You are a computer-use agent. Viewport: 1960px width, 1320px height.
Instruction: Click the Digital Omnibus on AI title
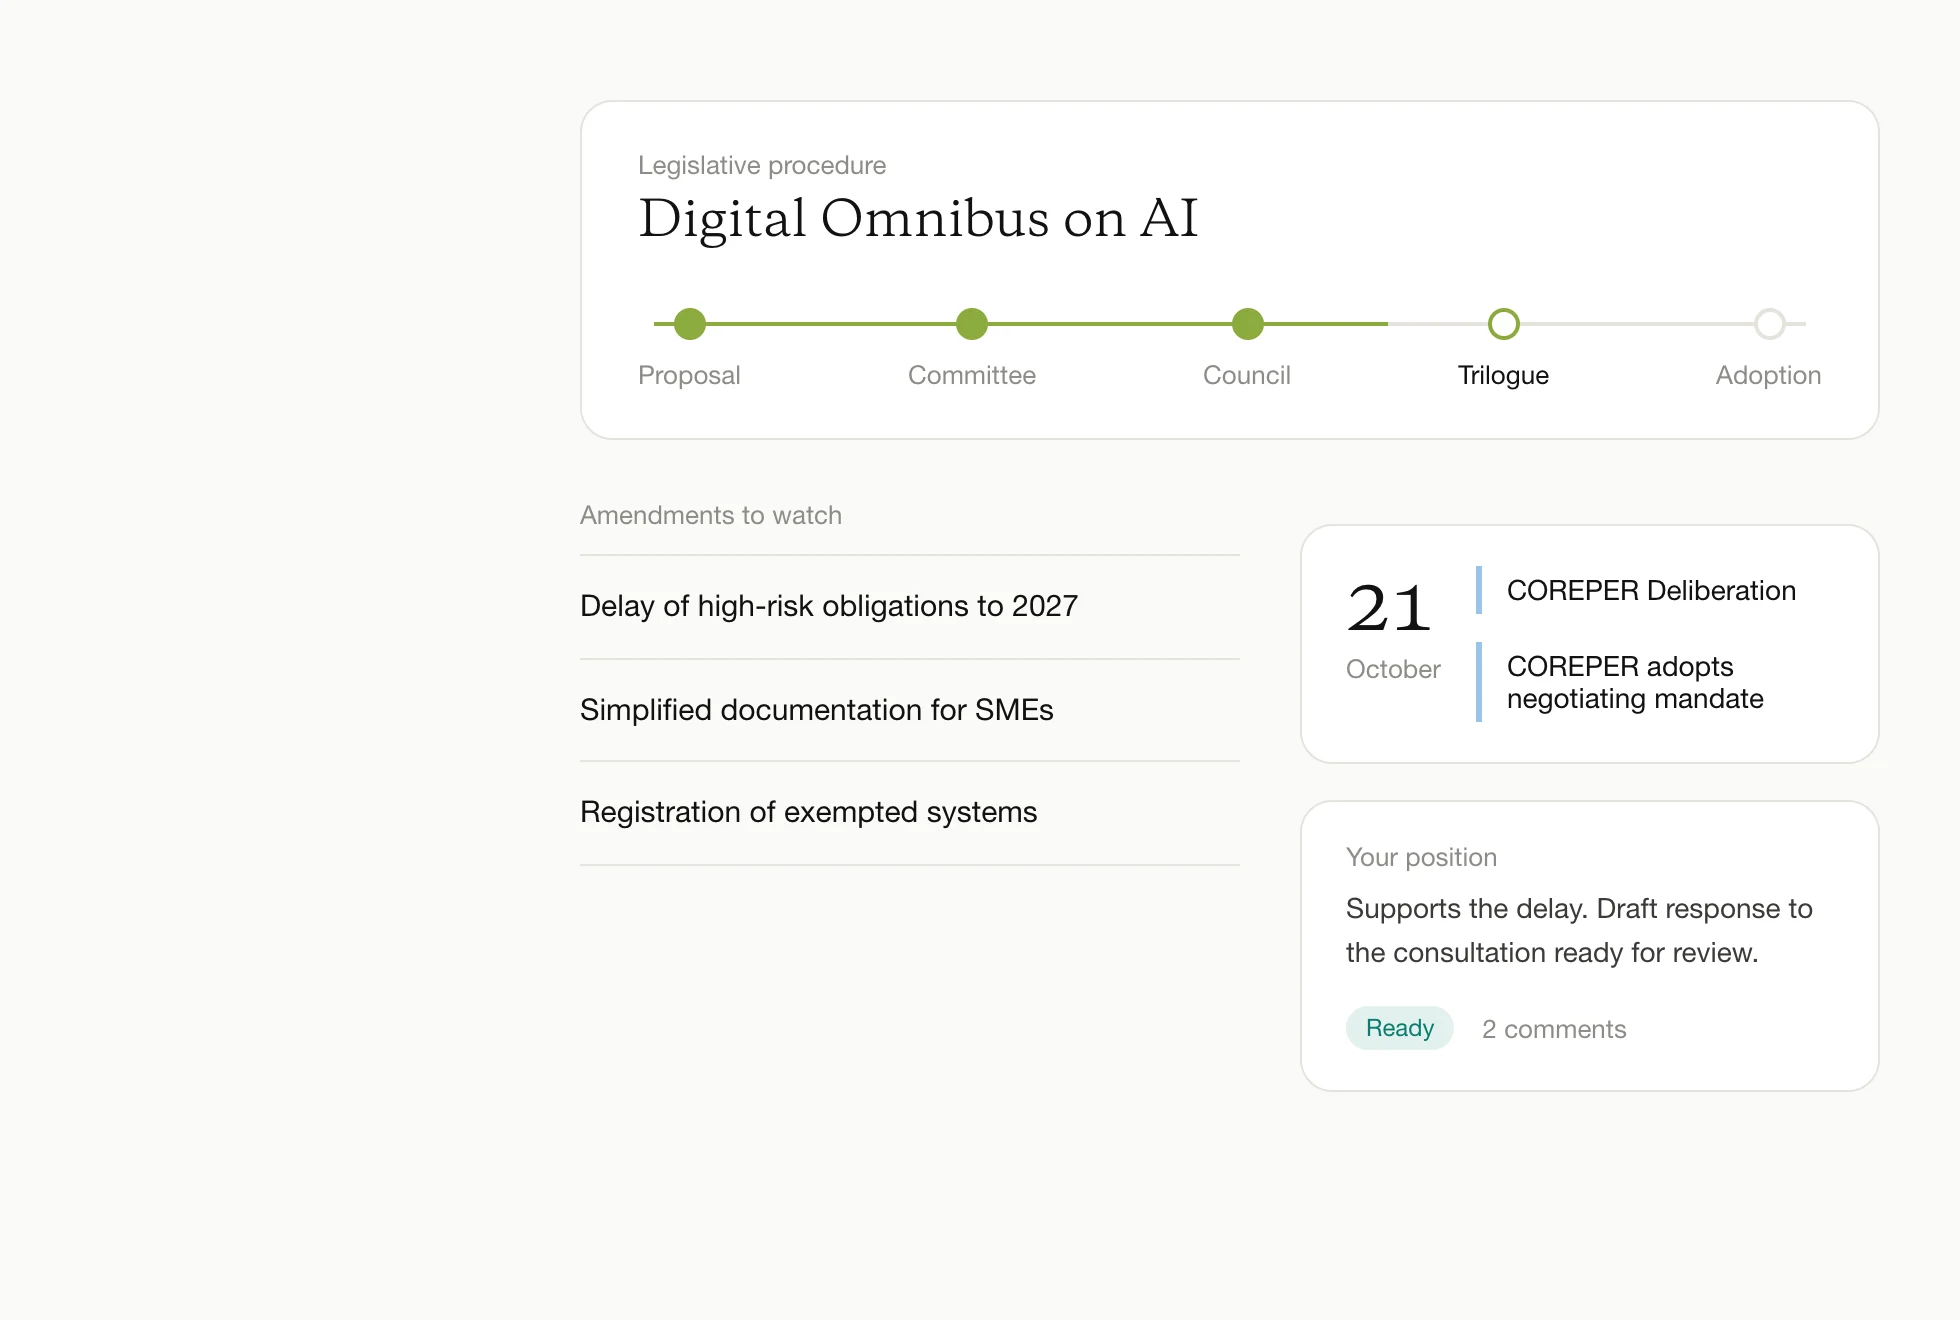(x=918, y=218)
